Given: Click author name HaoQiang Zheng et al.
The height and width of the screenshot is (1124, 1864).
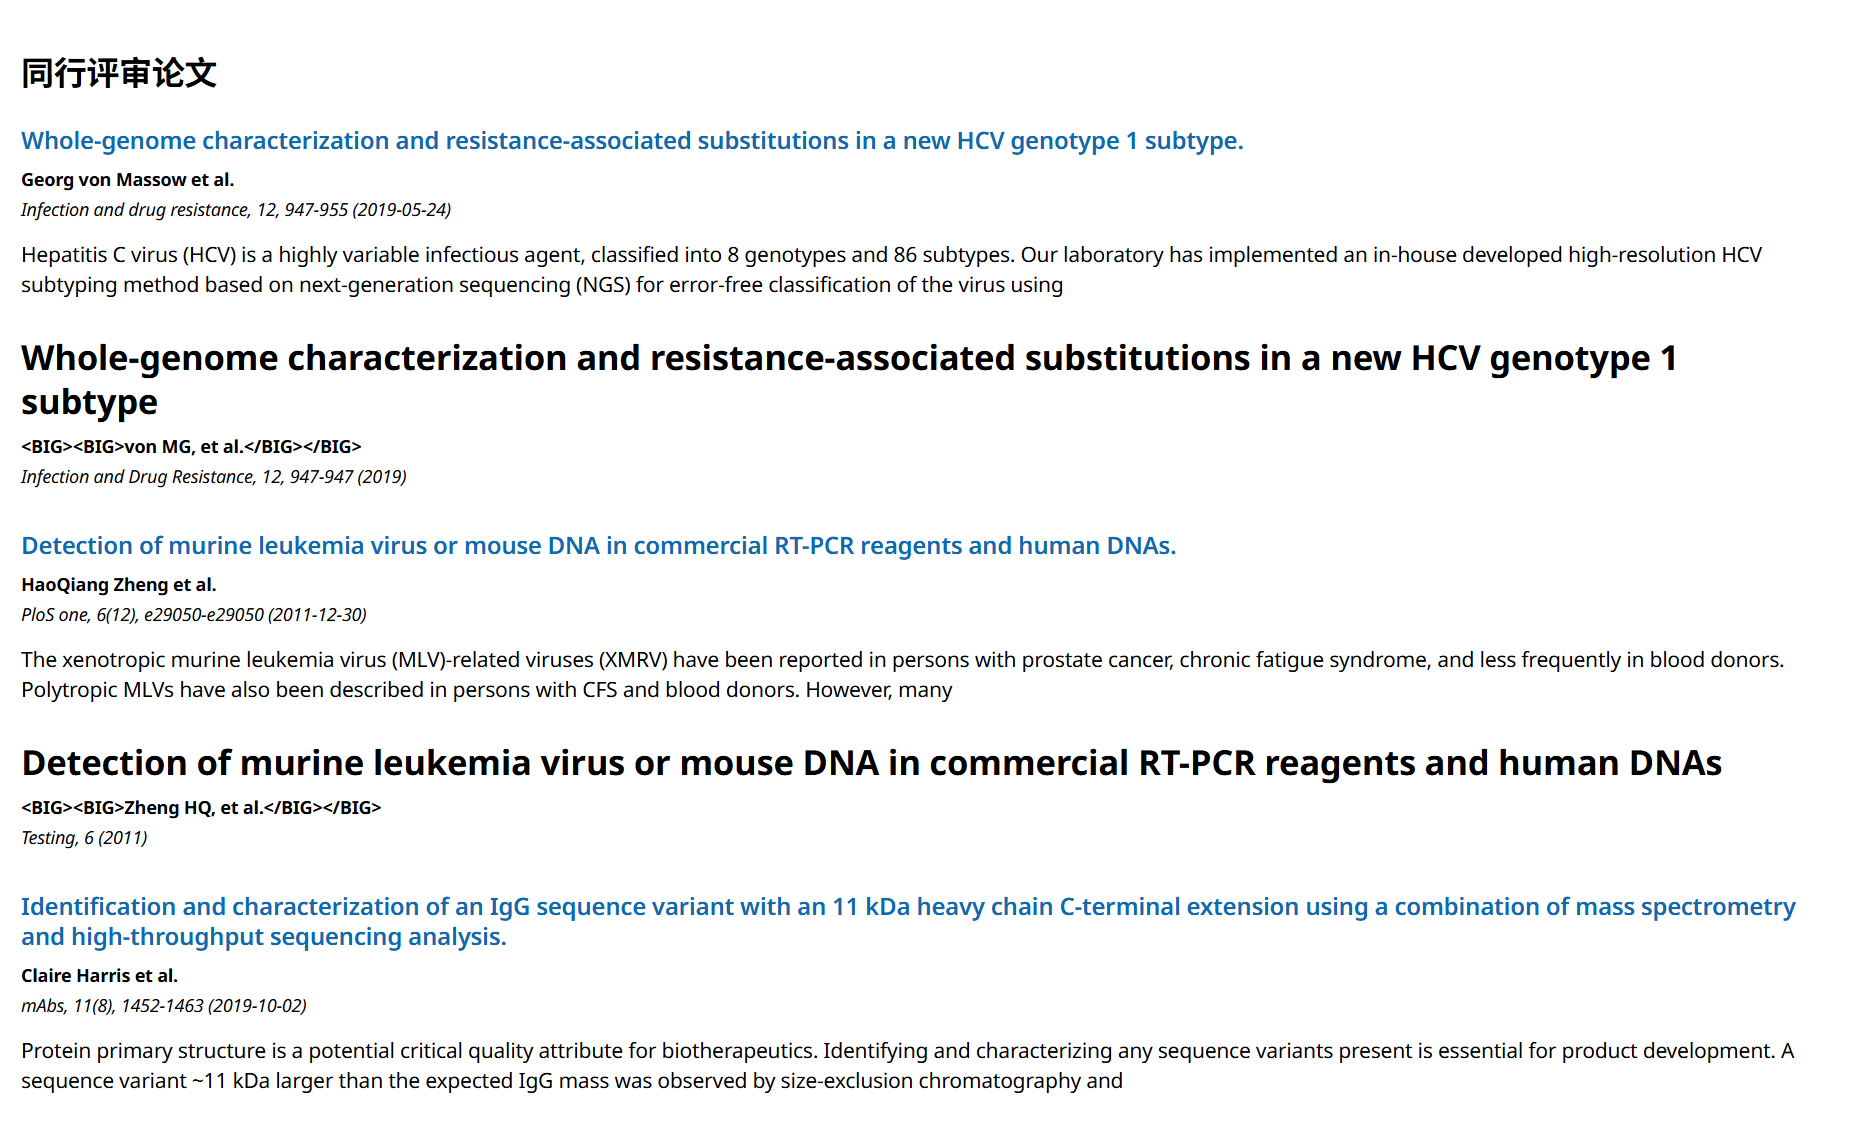Looking at the screenshot, I should point(118,585).
